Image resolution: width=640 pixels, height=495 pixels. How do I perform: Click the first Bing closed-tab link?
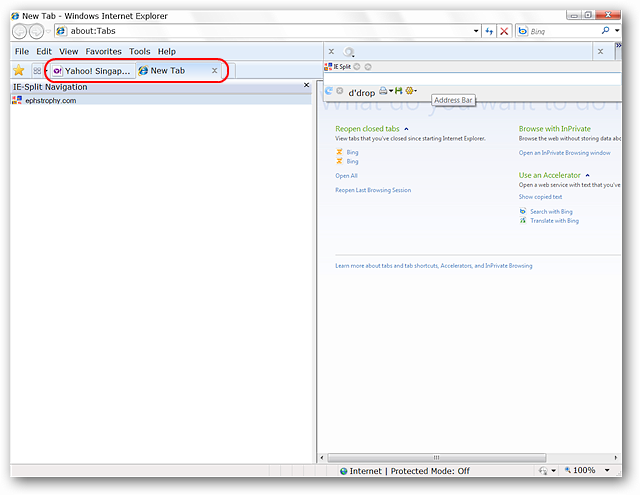(352, 152)
